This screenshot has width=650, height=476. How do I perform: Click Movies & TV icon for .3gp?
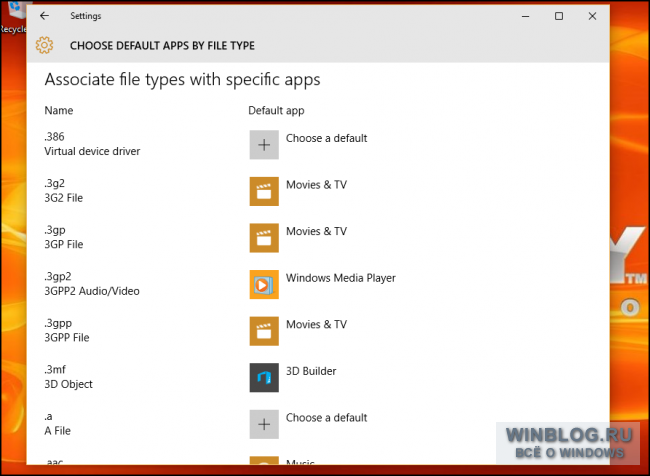[x=264, y=238]
